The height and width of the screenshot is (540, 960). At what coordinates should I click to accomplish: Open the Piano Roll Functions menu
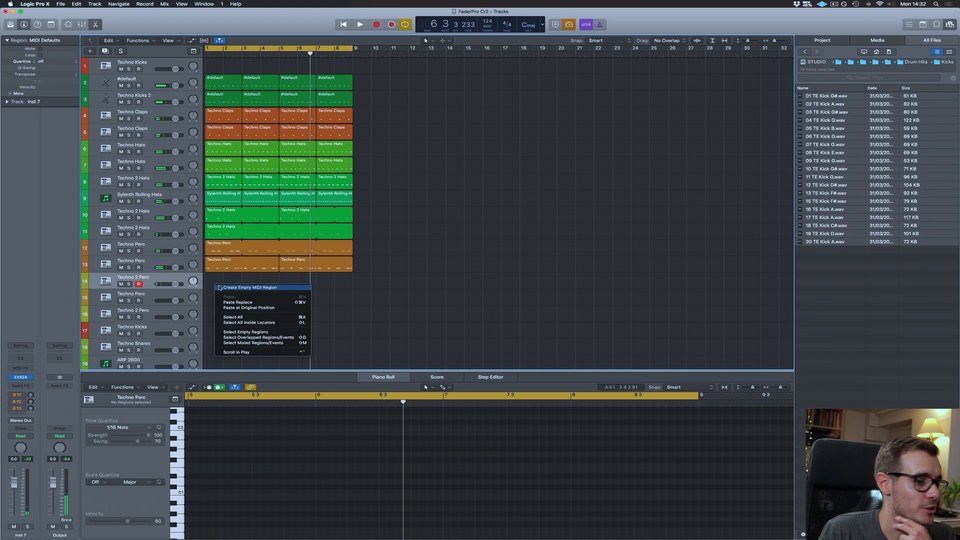[x=124, y=387]
